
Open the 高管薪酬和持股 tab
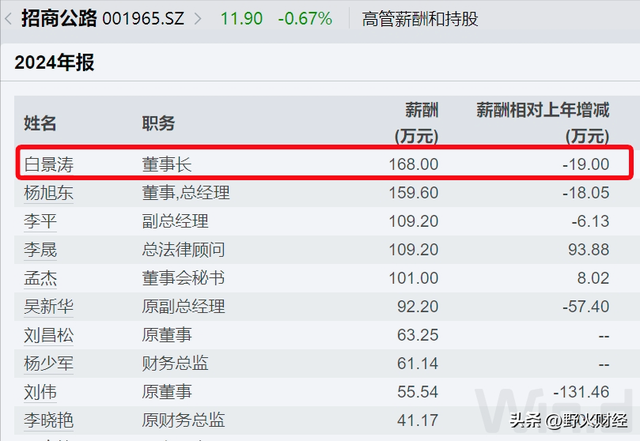420,19
